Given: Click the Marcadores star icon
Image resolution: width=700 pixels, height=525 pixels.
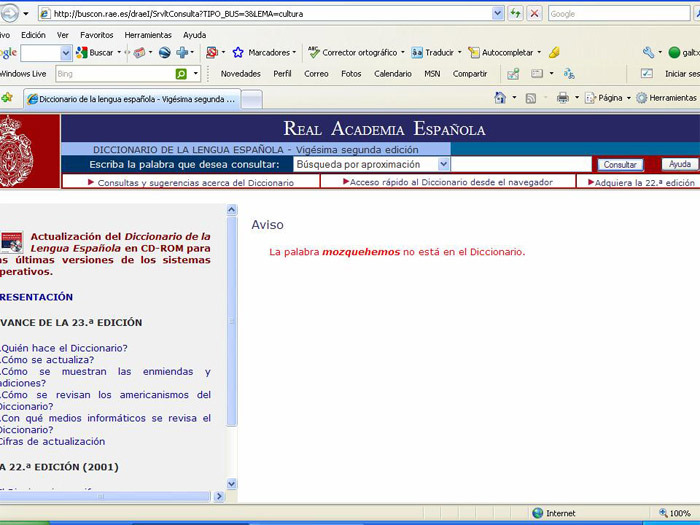Looking at the screenshot, I should coord(238,52).
